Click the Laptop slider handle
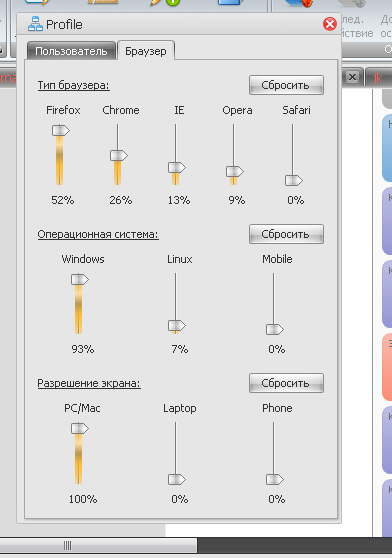The image size is (392, 558). tap(177, 479)
